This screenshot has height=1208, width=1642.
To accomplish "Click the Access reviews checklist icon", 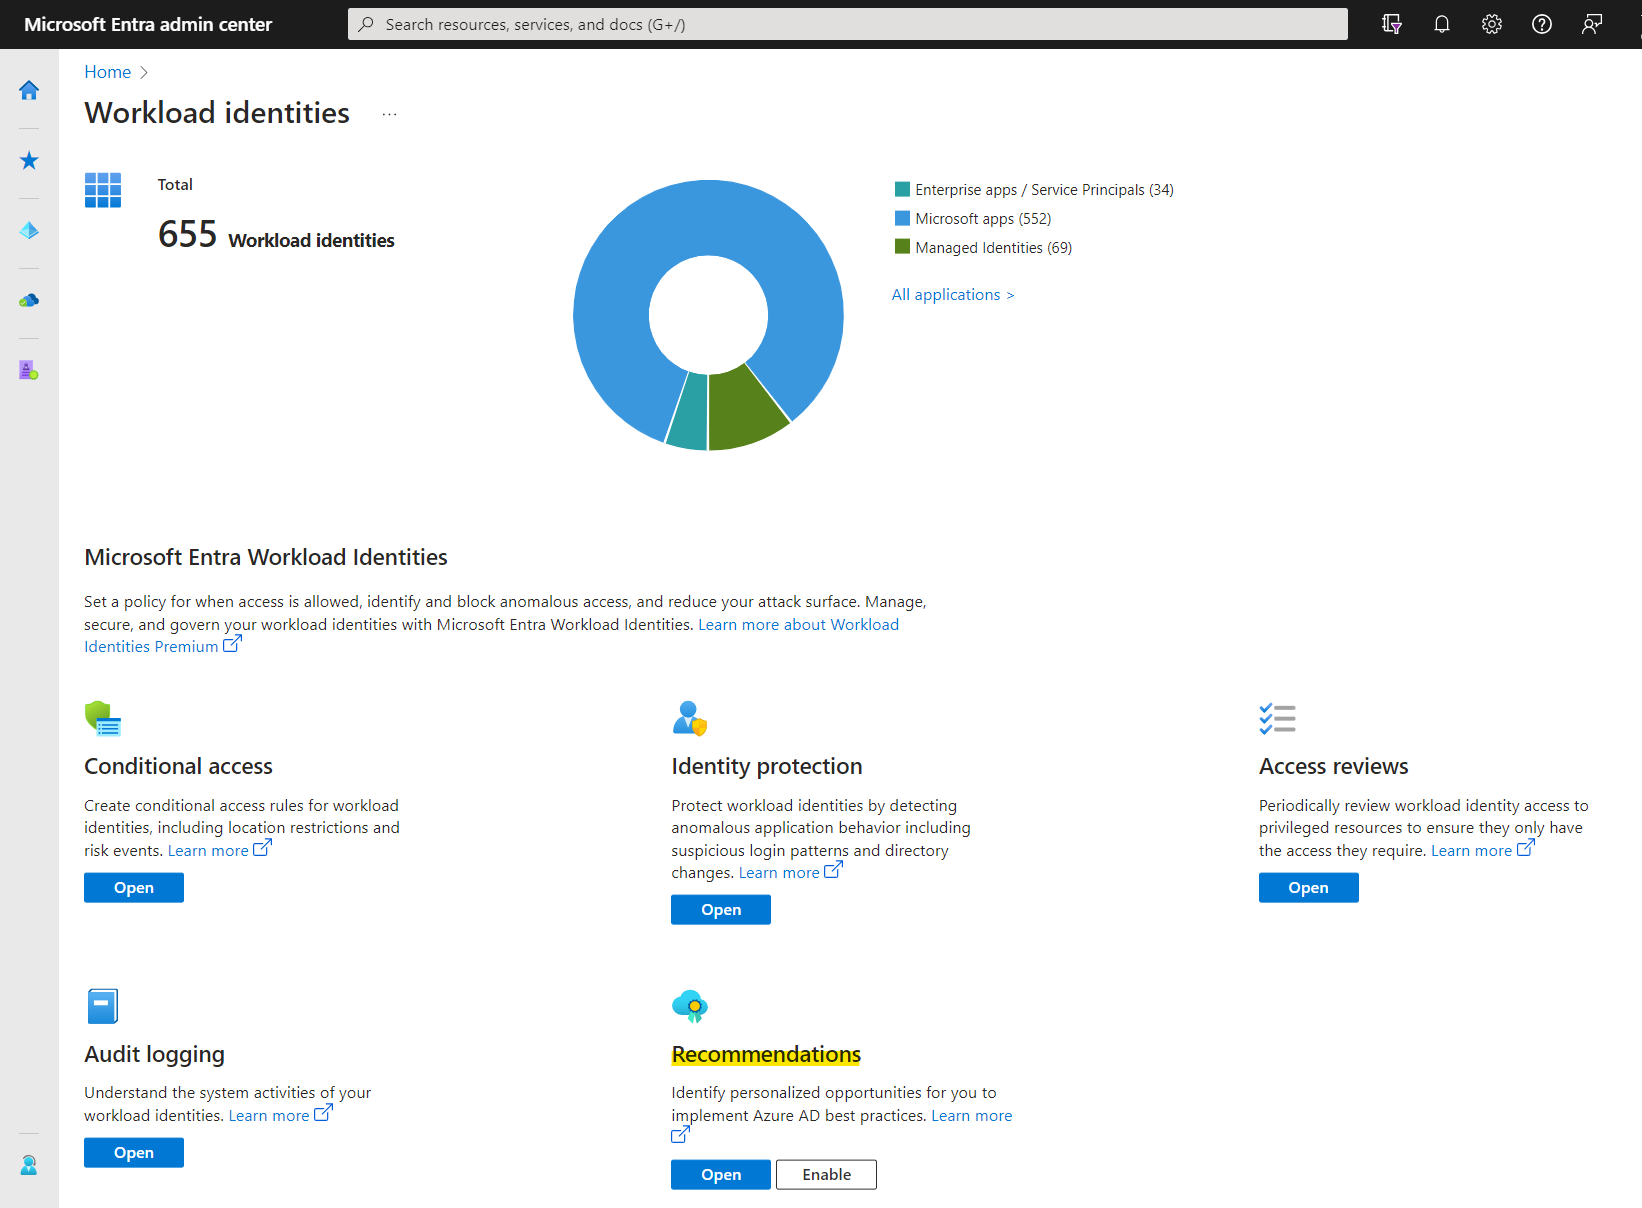I will (1278, 718).
